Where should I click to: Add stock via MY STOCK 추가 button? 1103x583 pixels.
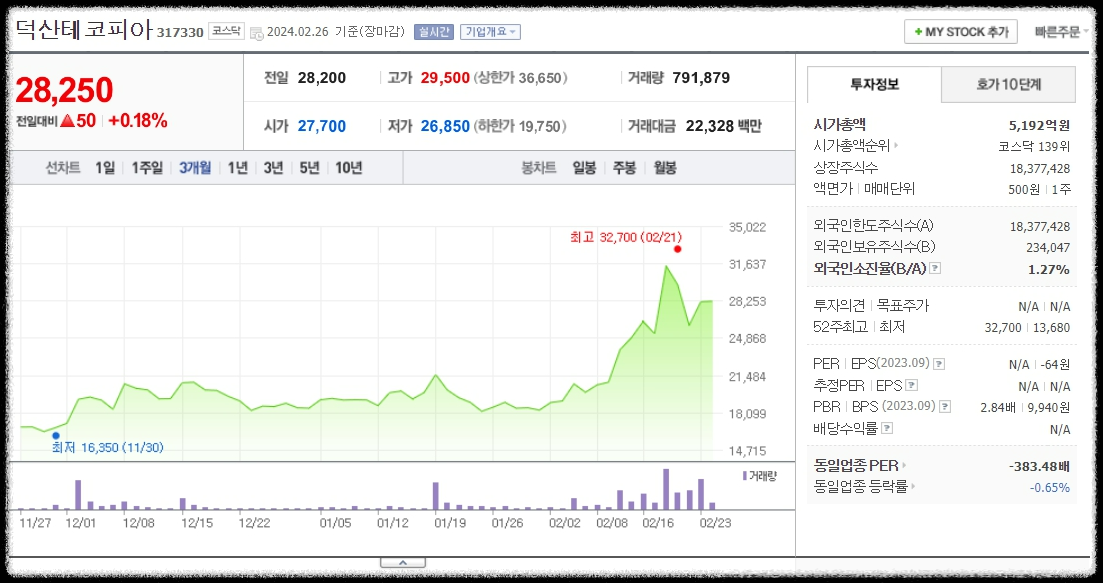[961, 32]
